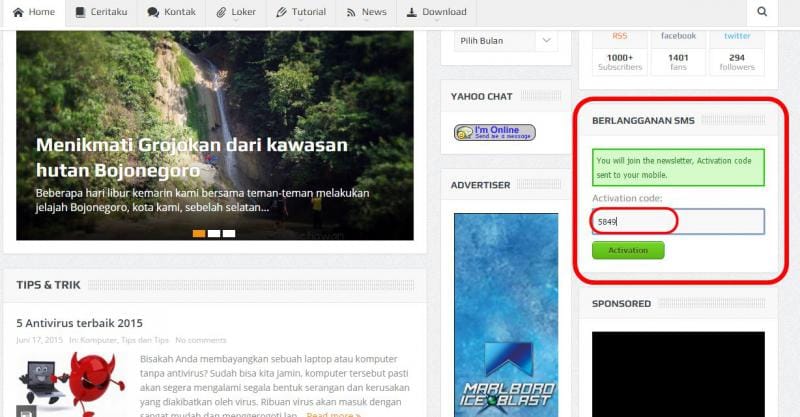Click the Activation code input field

coord(678,222)
